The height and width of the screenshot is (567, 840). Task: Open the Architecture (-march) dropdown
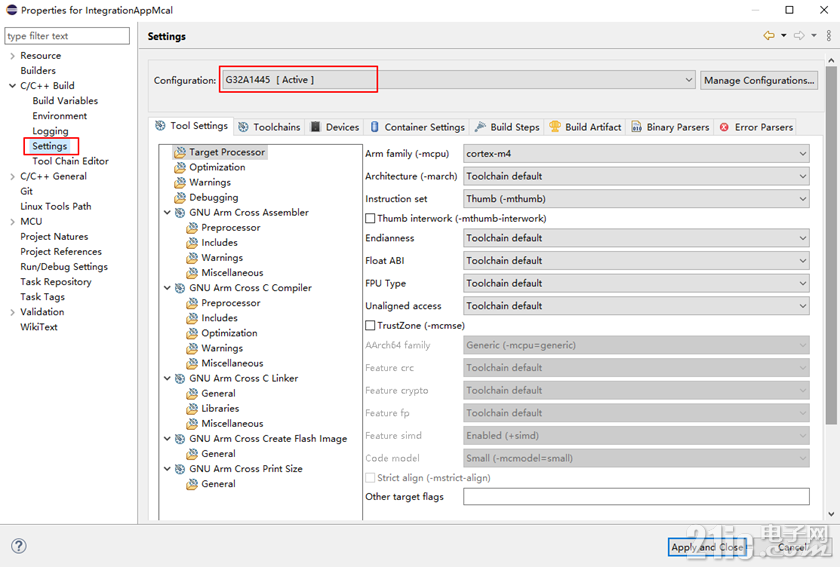(x=636, y=176)
